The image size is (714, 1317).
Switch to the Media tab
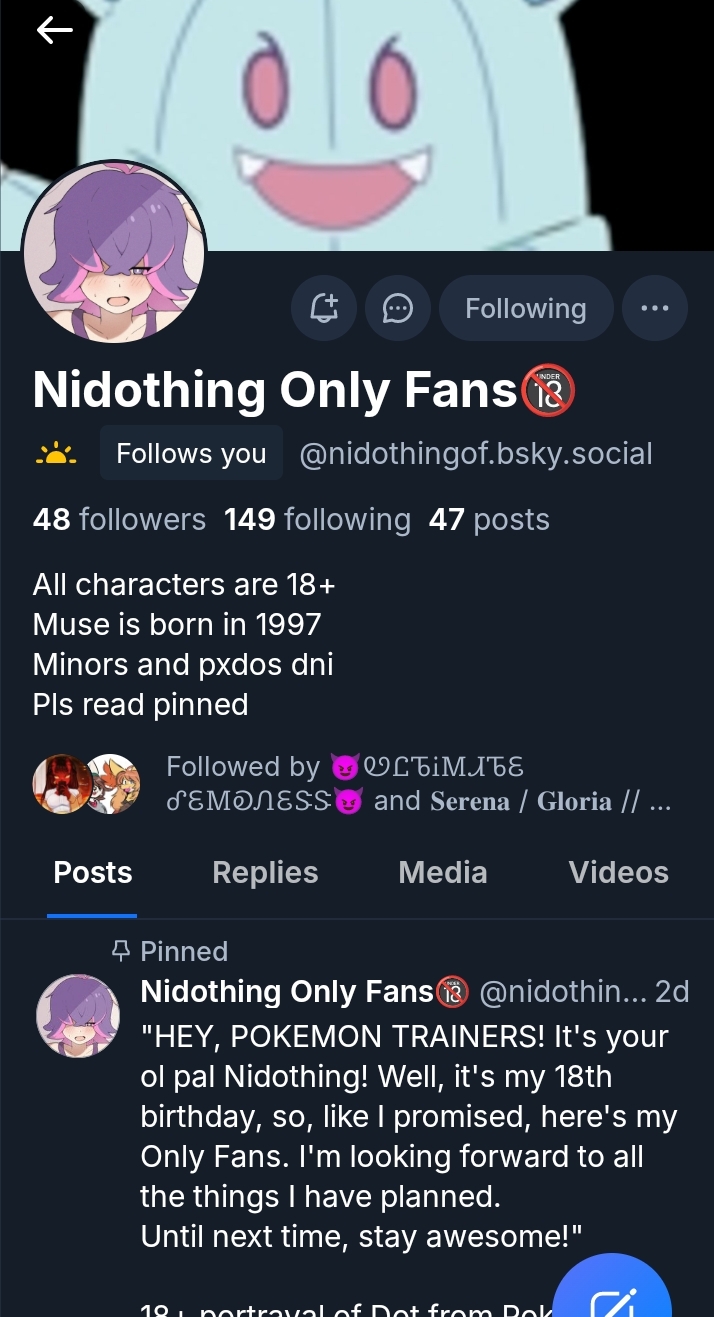pyautogui.click(x=443, y=872)
